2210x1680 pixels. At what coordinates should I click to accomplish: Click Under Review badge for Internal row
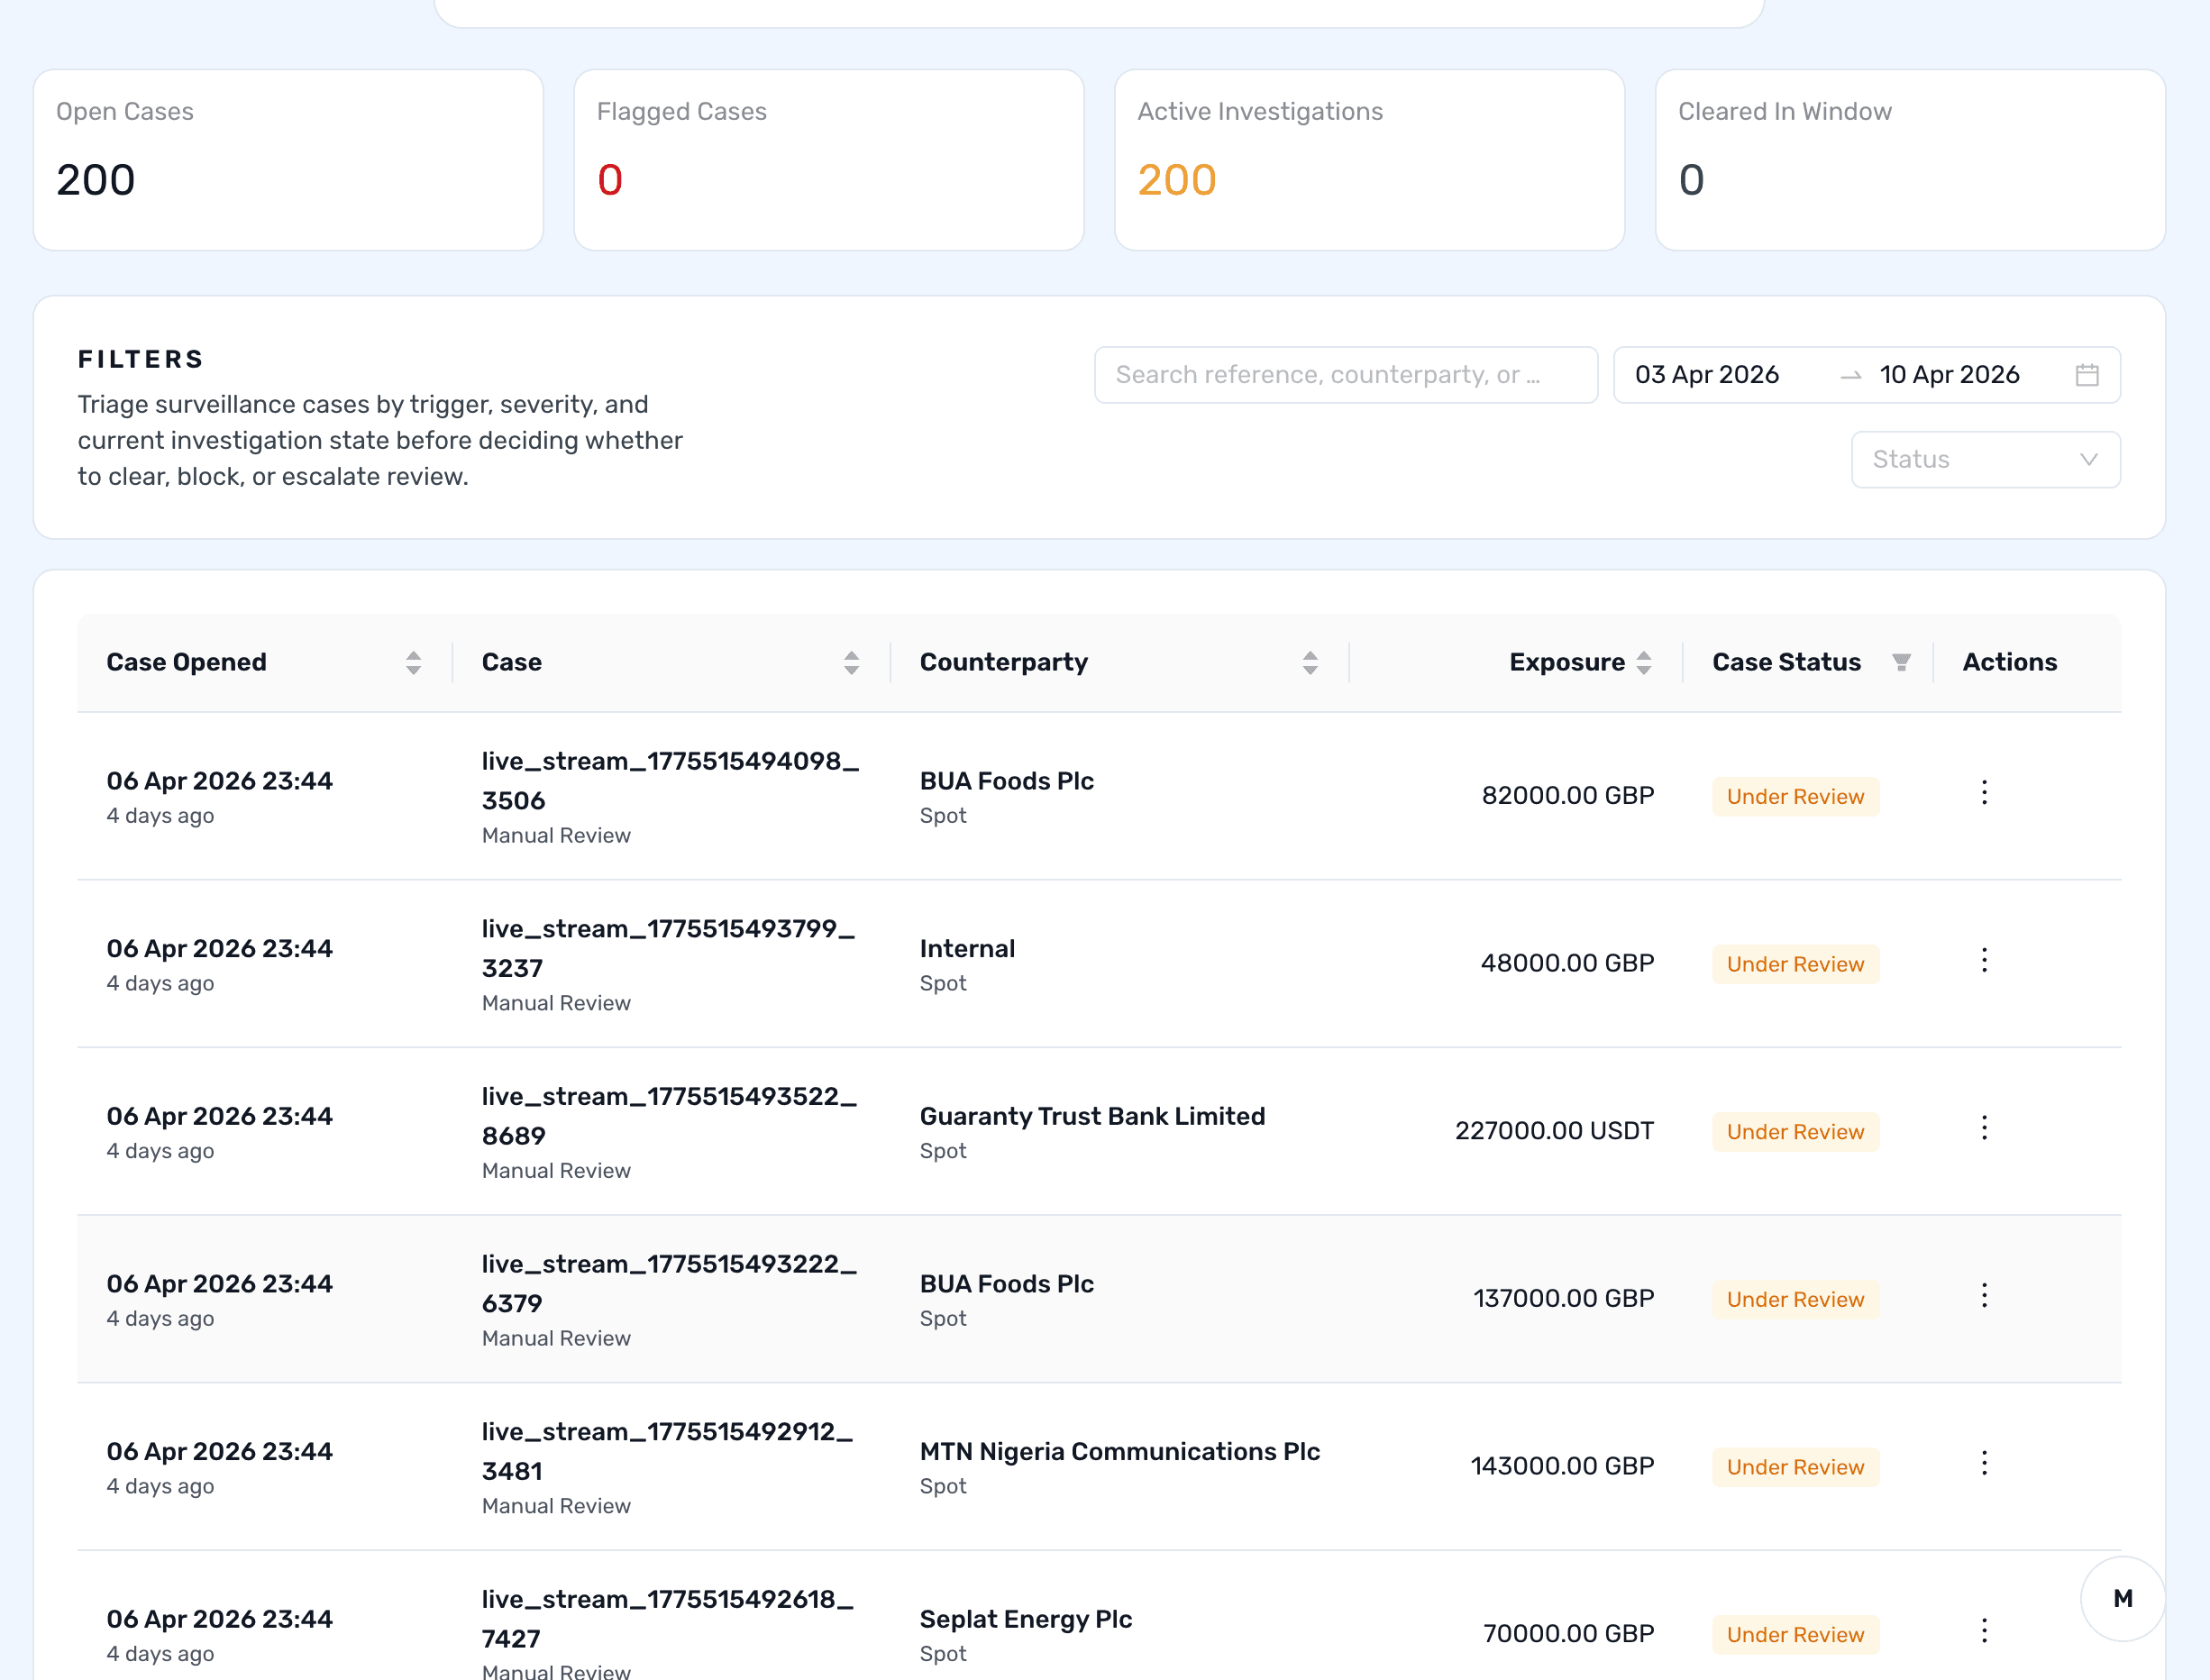click(1795, 965)
